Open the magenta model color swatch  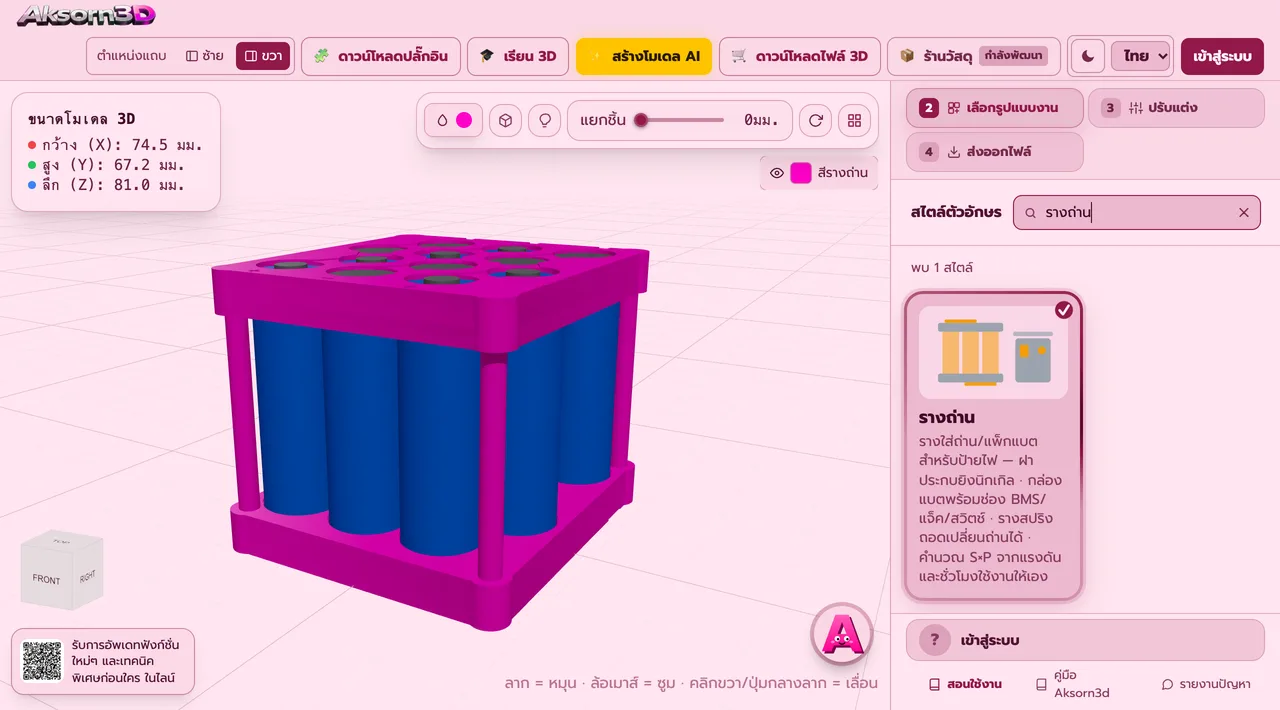coord(464,120)
